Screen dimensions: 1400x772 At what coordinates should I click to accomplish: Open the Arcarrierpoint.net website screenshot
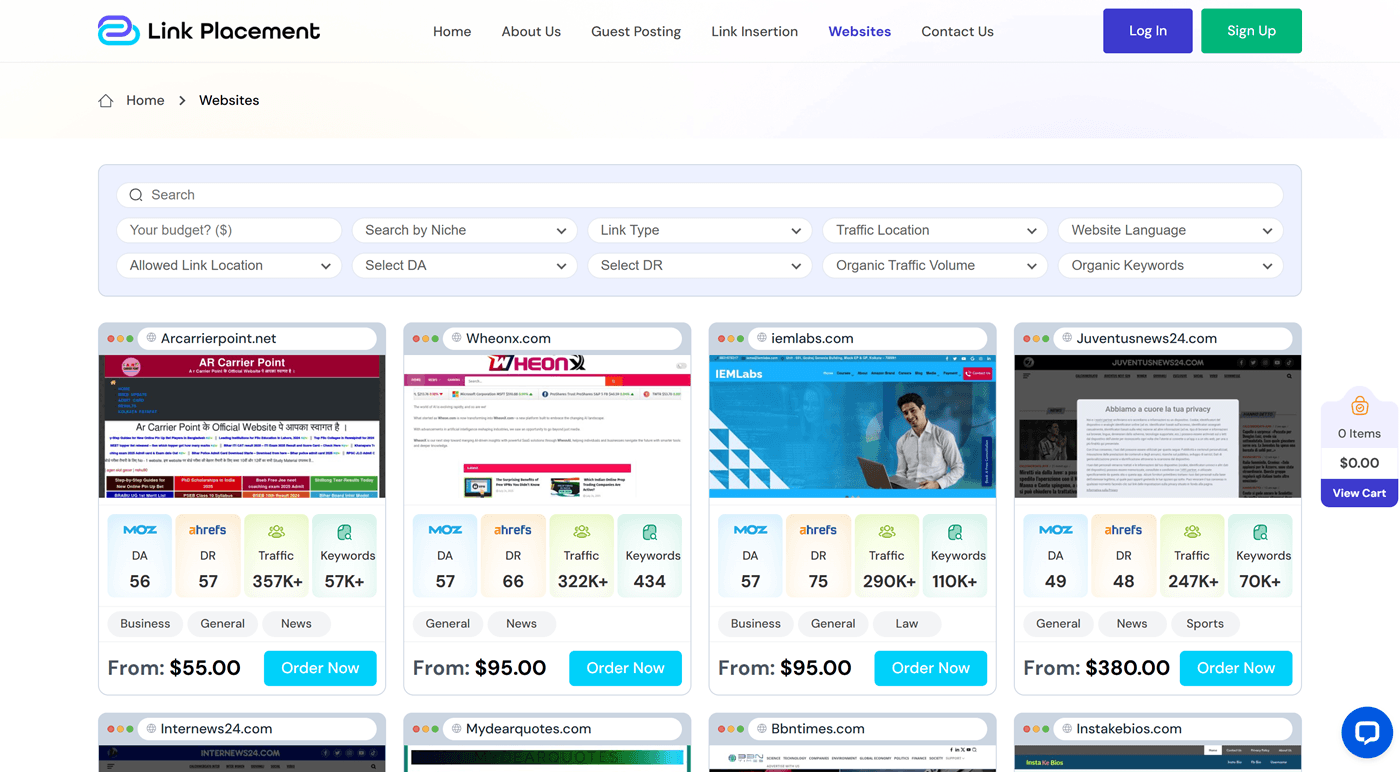point(242,426)
